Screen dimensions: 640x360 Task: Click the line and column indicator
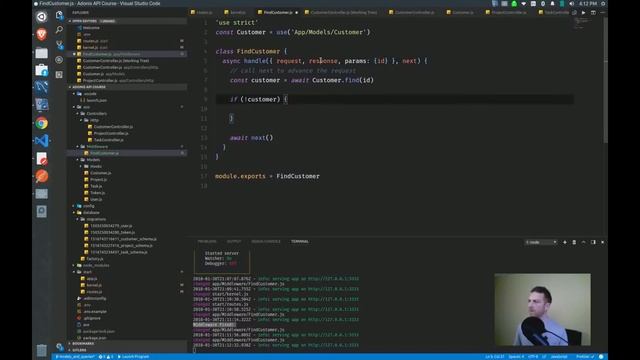pos(495,357)
